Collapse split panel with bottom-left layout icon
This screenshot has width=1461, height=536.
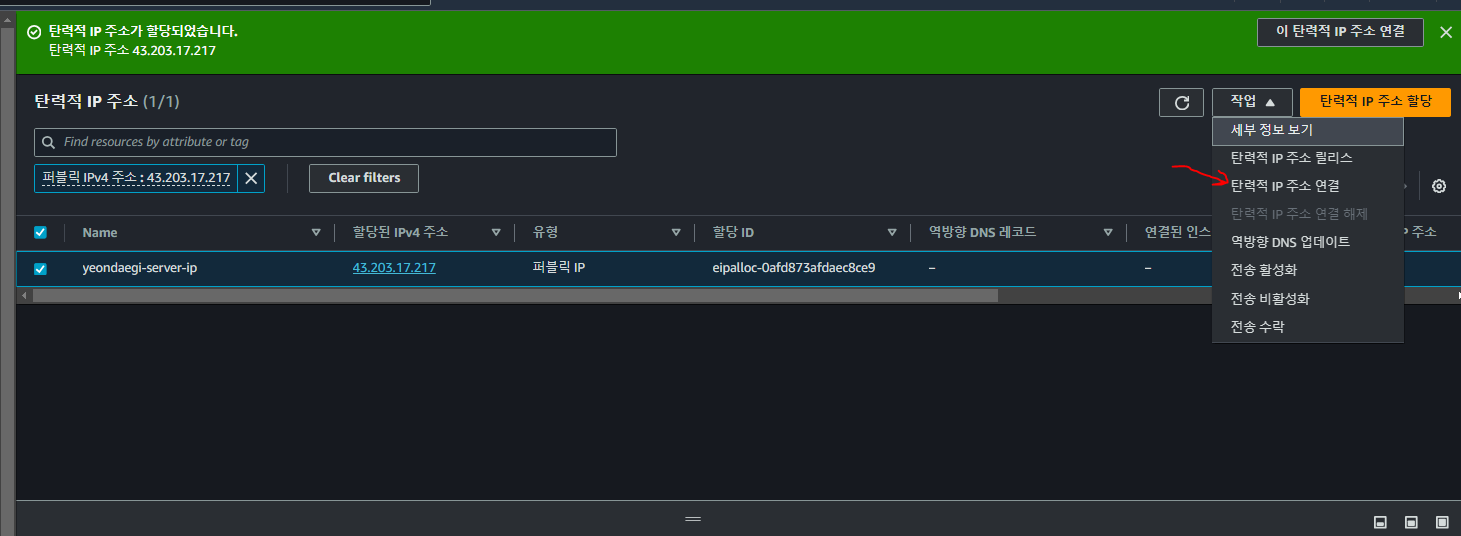(x=1380, y=522)
